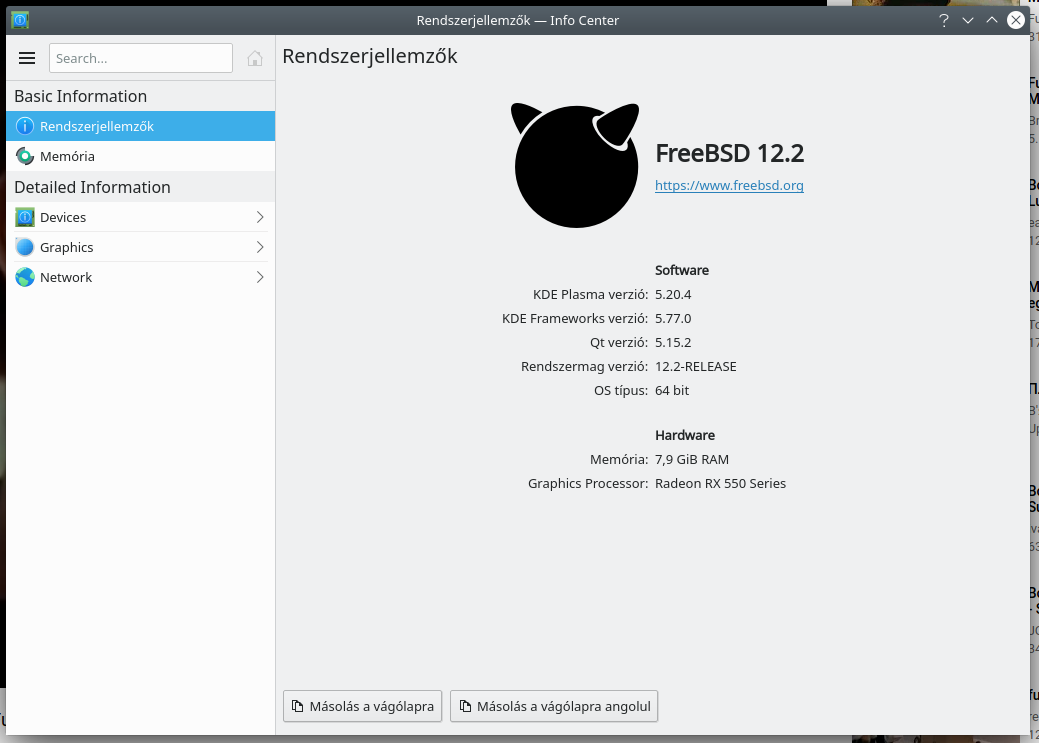Click the Rendszermag verzió label
Viewport: 1039px width, 743px height.
(x=584, y=367)
